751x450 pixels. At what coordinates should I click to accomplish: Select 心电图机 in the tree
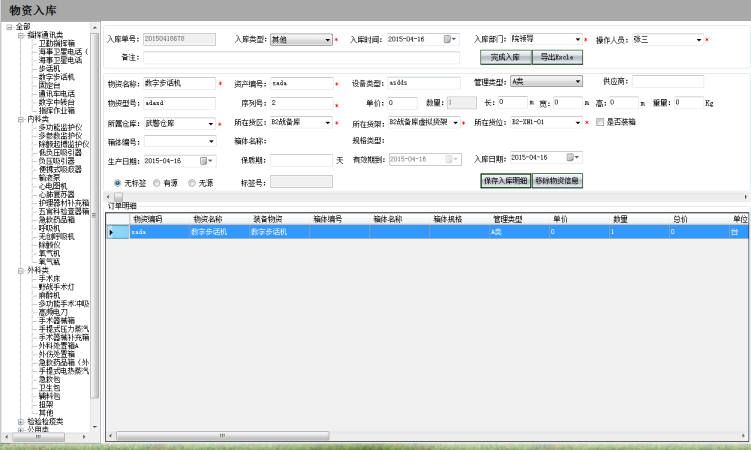53,186
